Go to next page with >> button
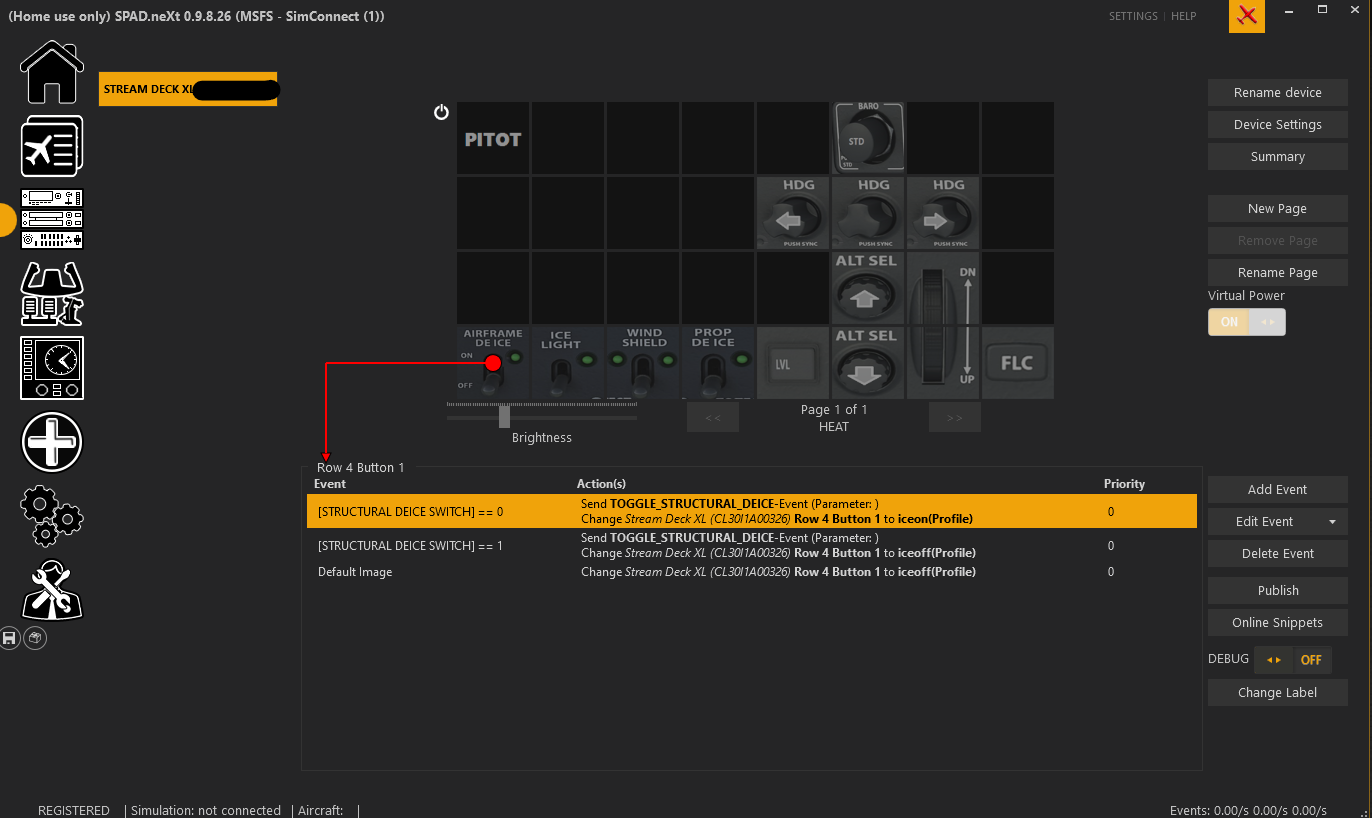The image size is (1372, 818). [954, 417]
